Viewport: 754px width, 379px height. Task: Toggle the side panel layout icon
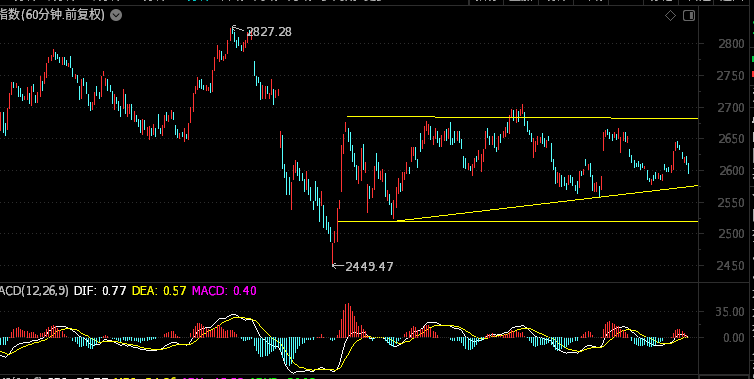click(689, 16)
